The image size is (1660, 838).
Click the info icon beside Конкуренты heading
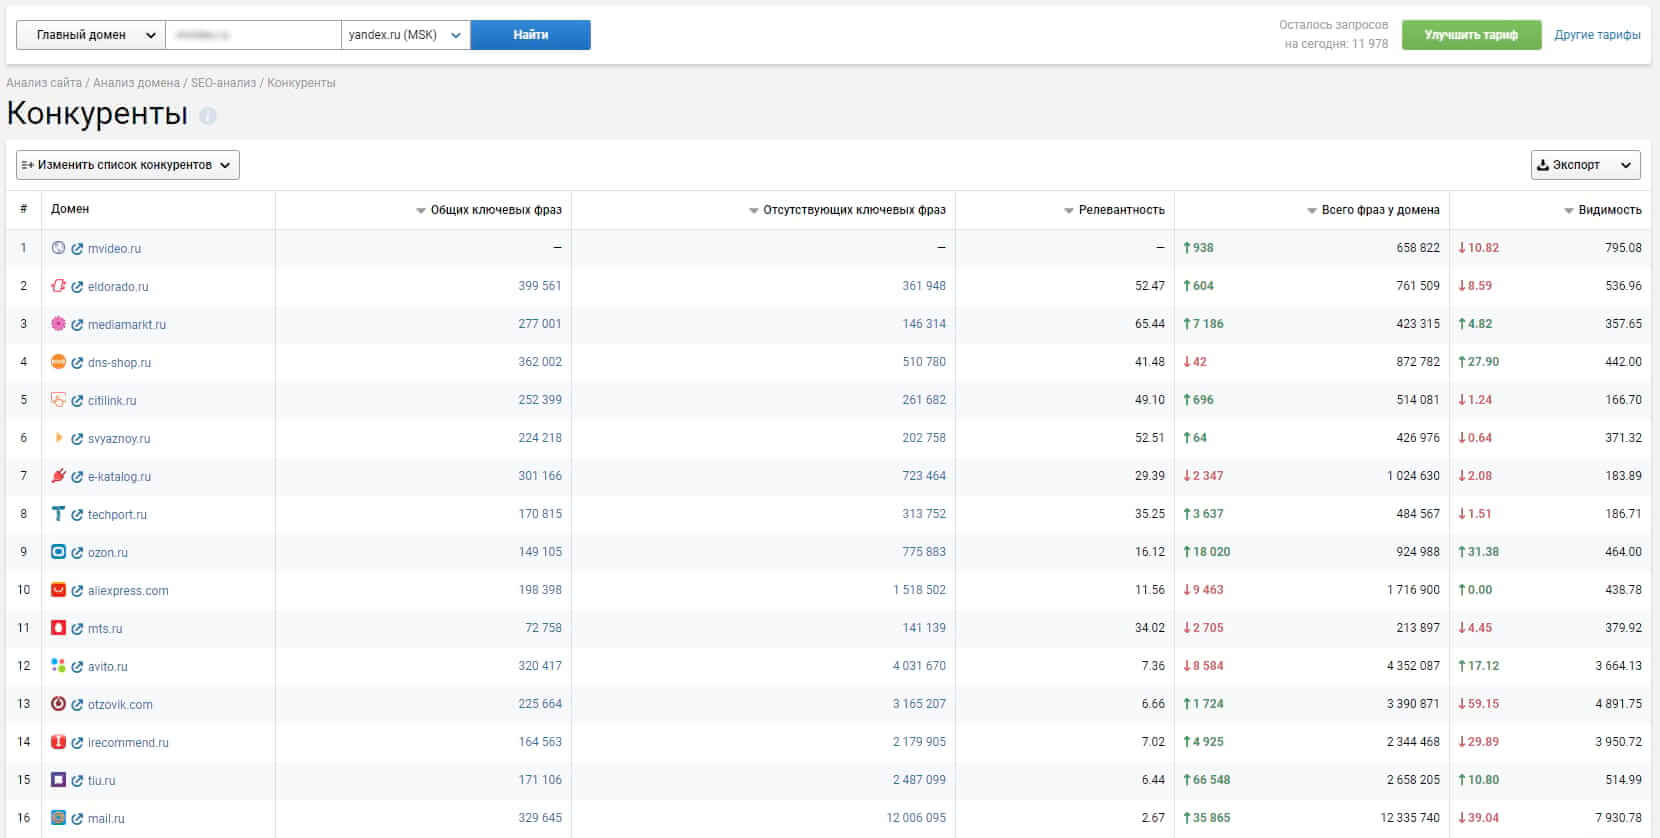coord(208,116)
